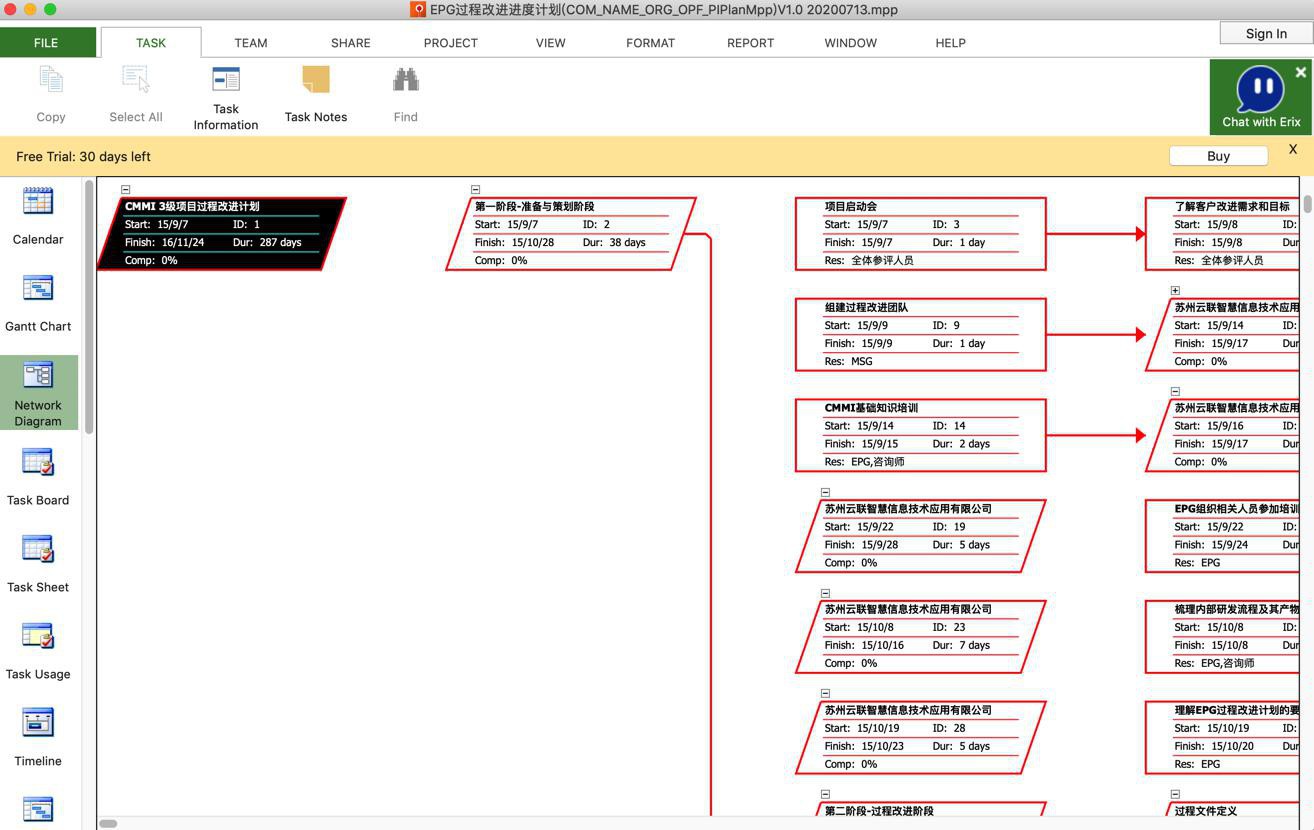
Task: Open the WINDOW tab
Action: tap(851, 43)
